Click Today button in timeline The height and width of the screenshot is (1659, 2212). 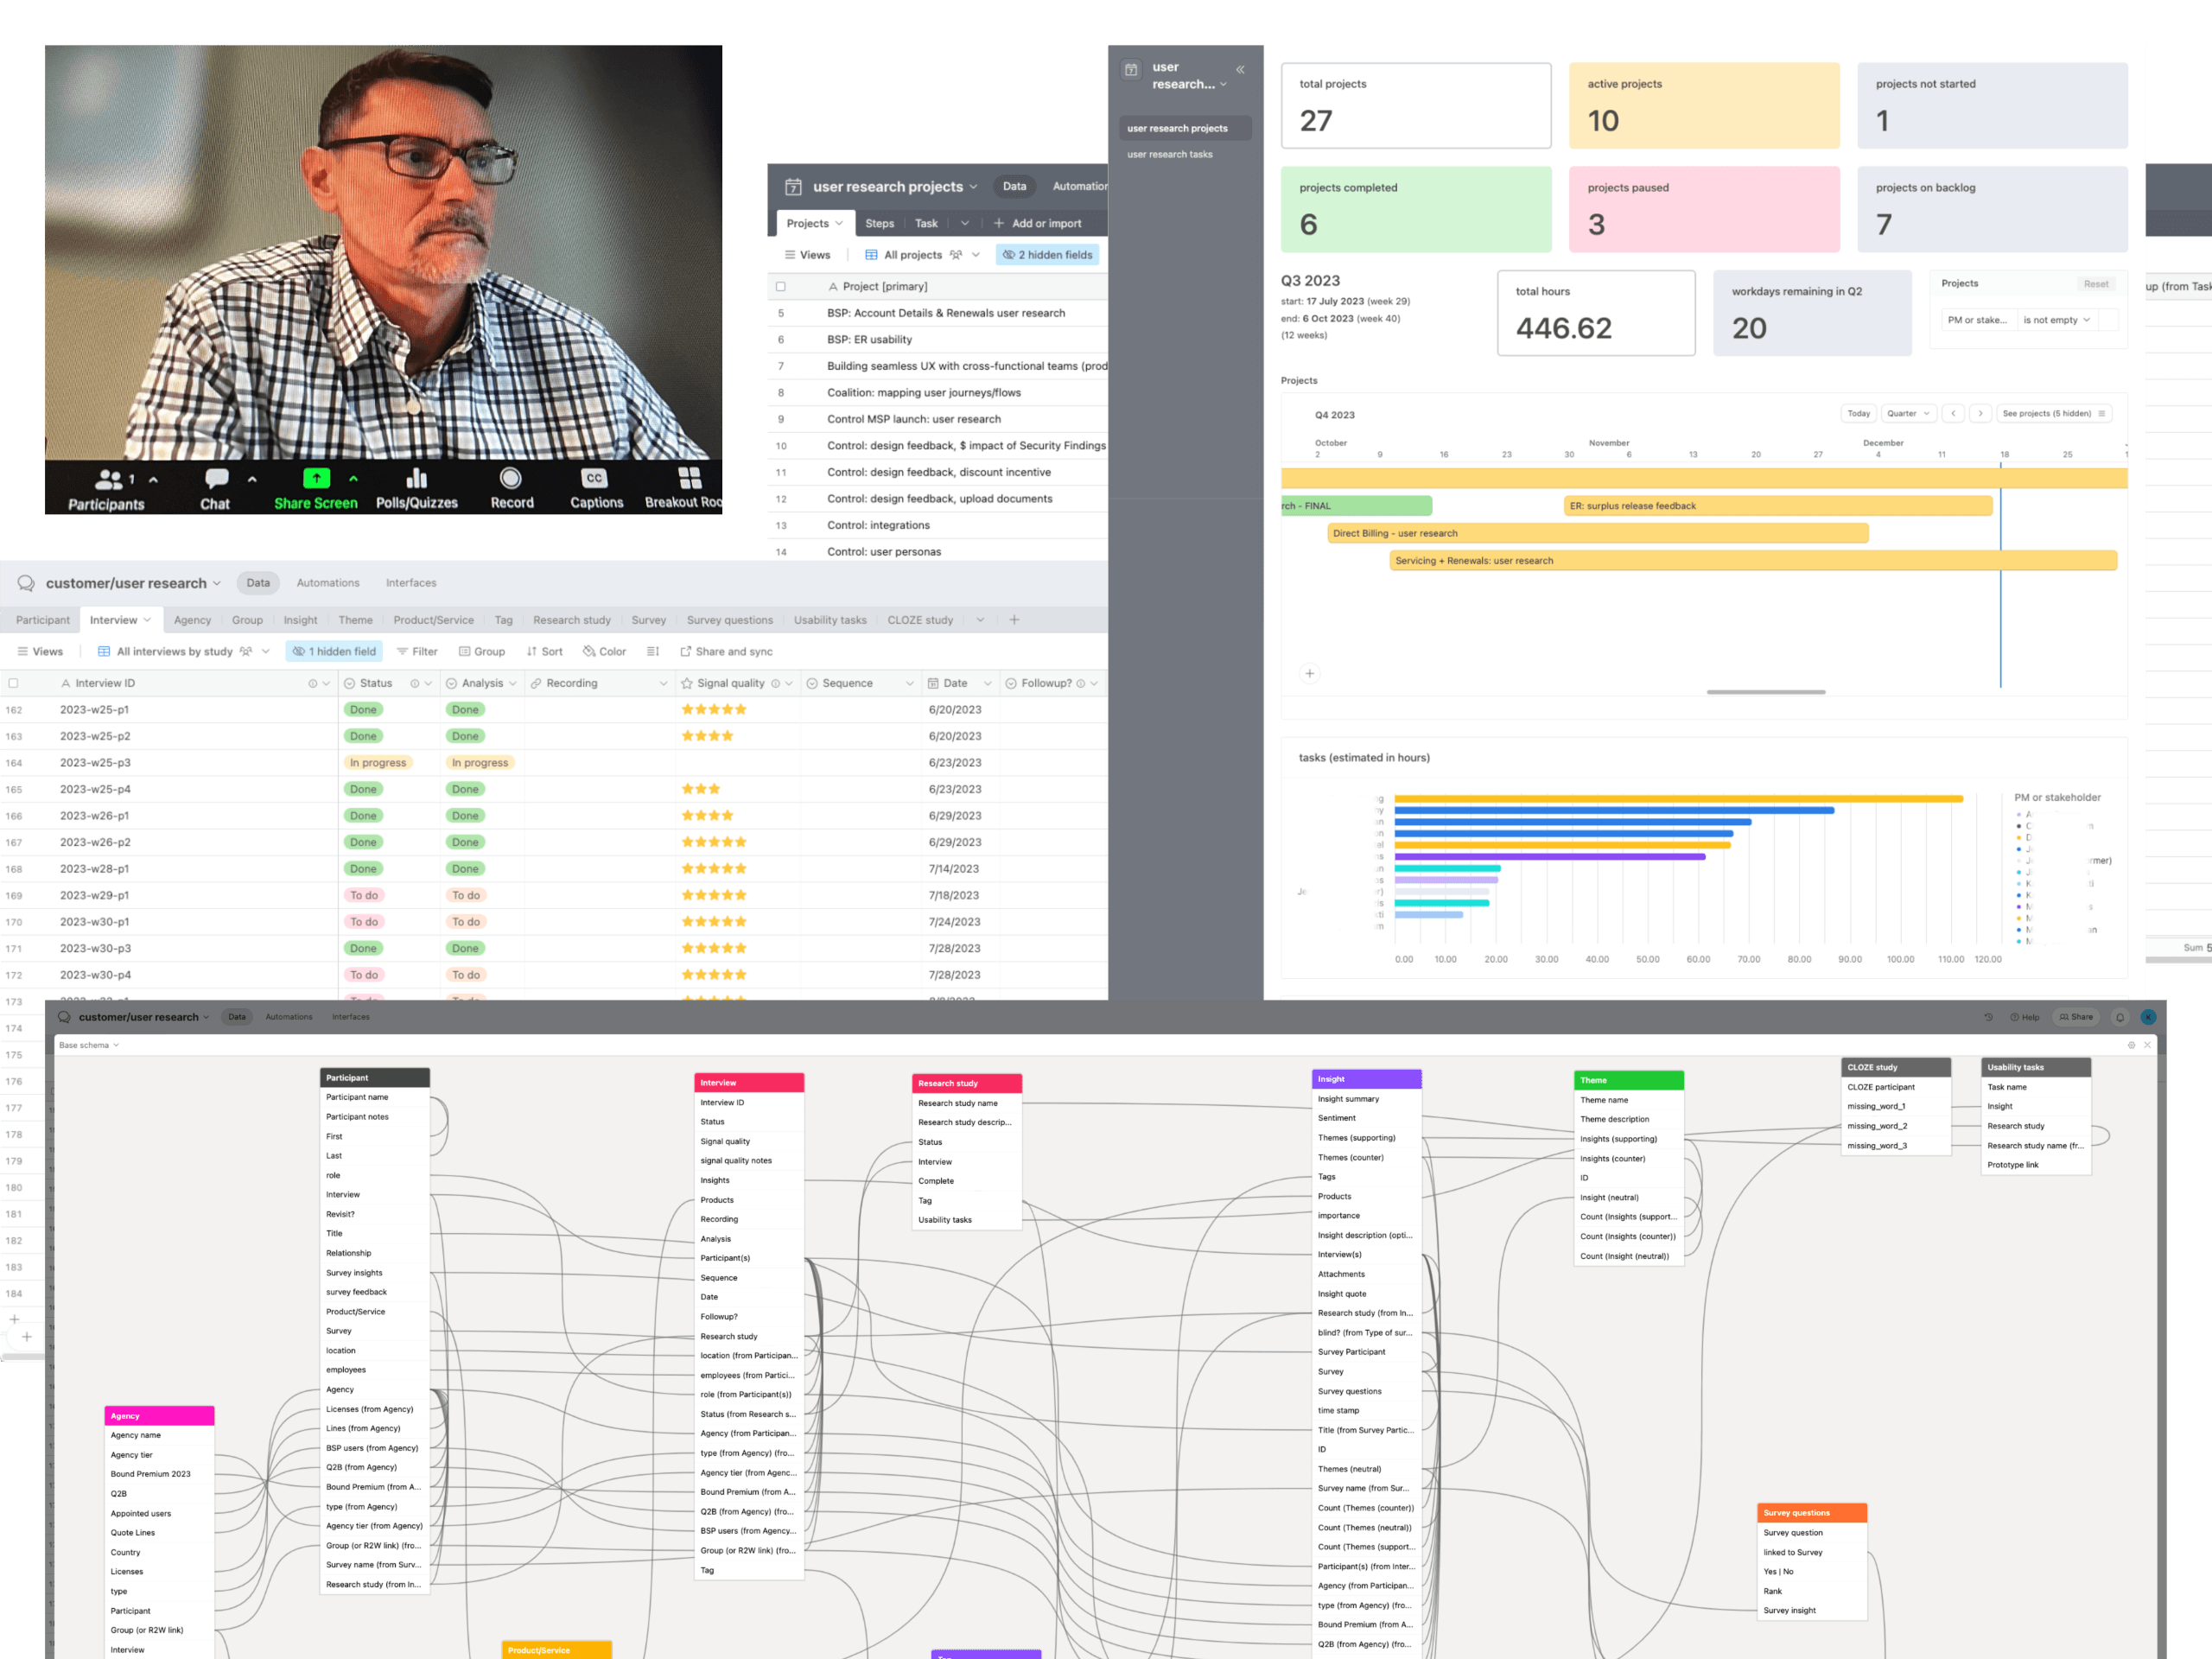(x=1858, y=413)
